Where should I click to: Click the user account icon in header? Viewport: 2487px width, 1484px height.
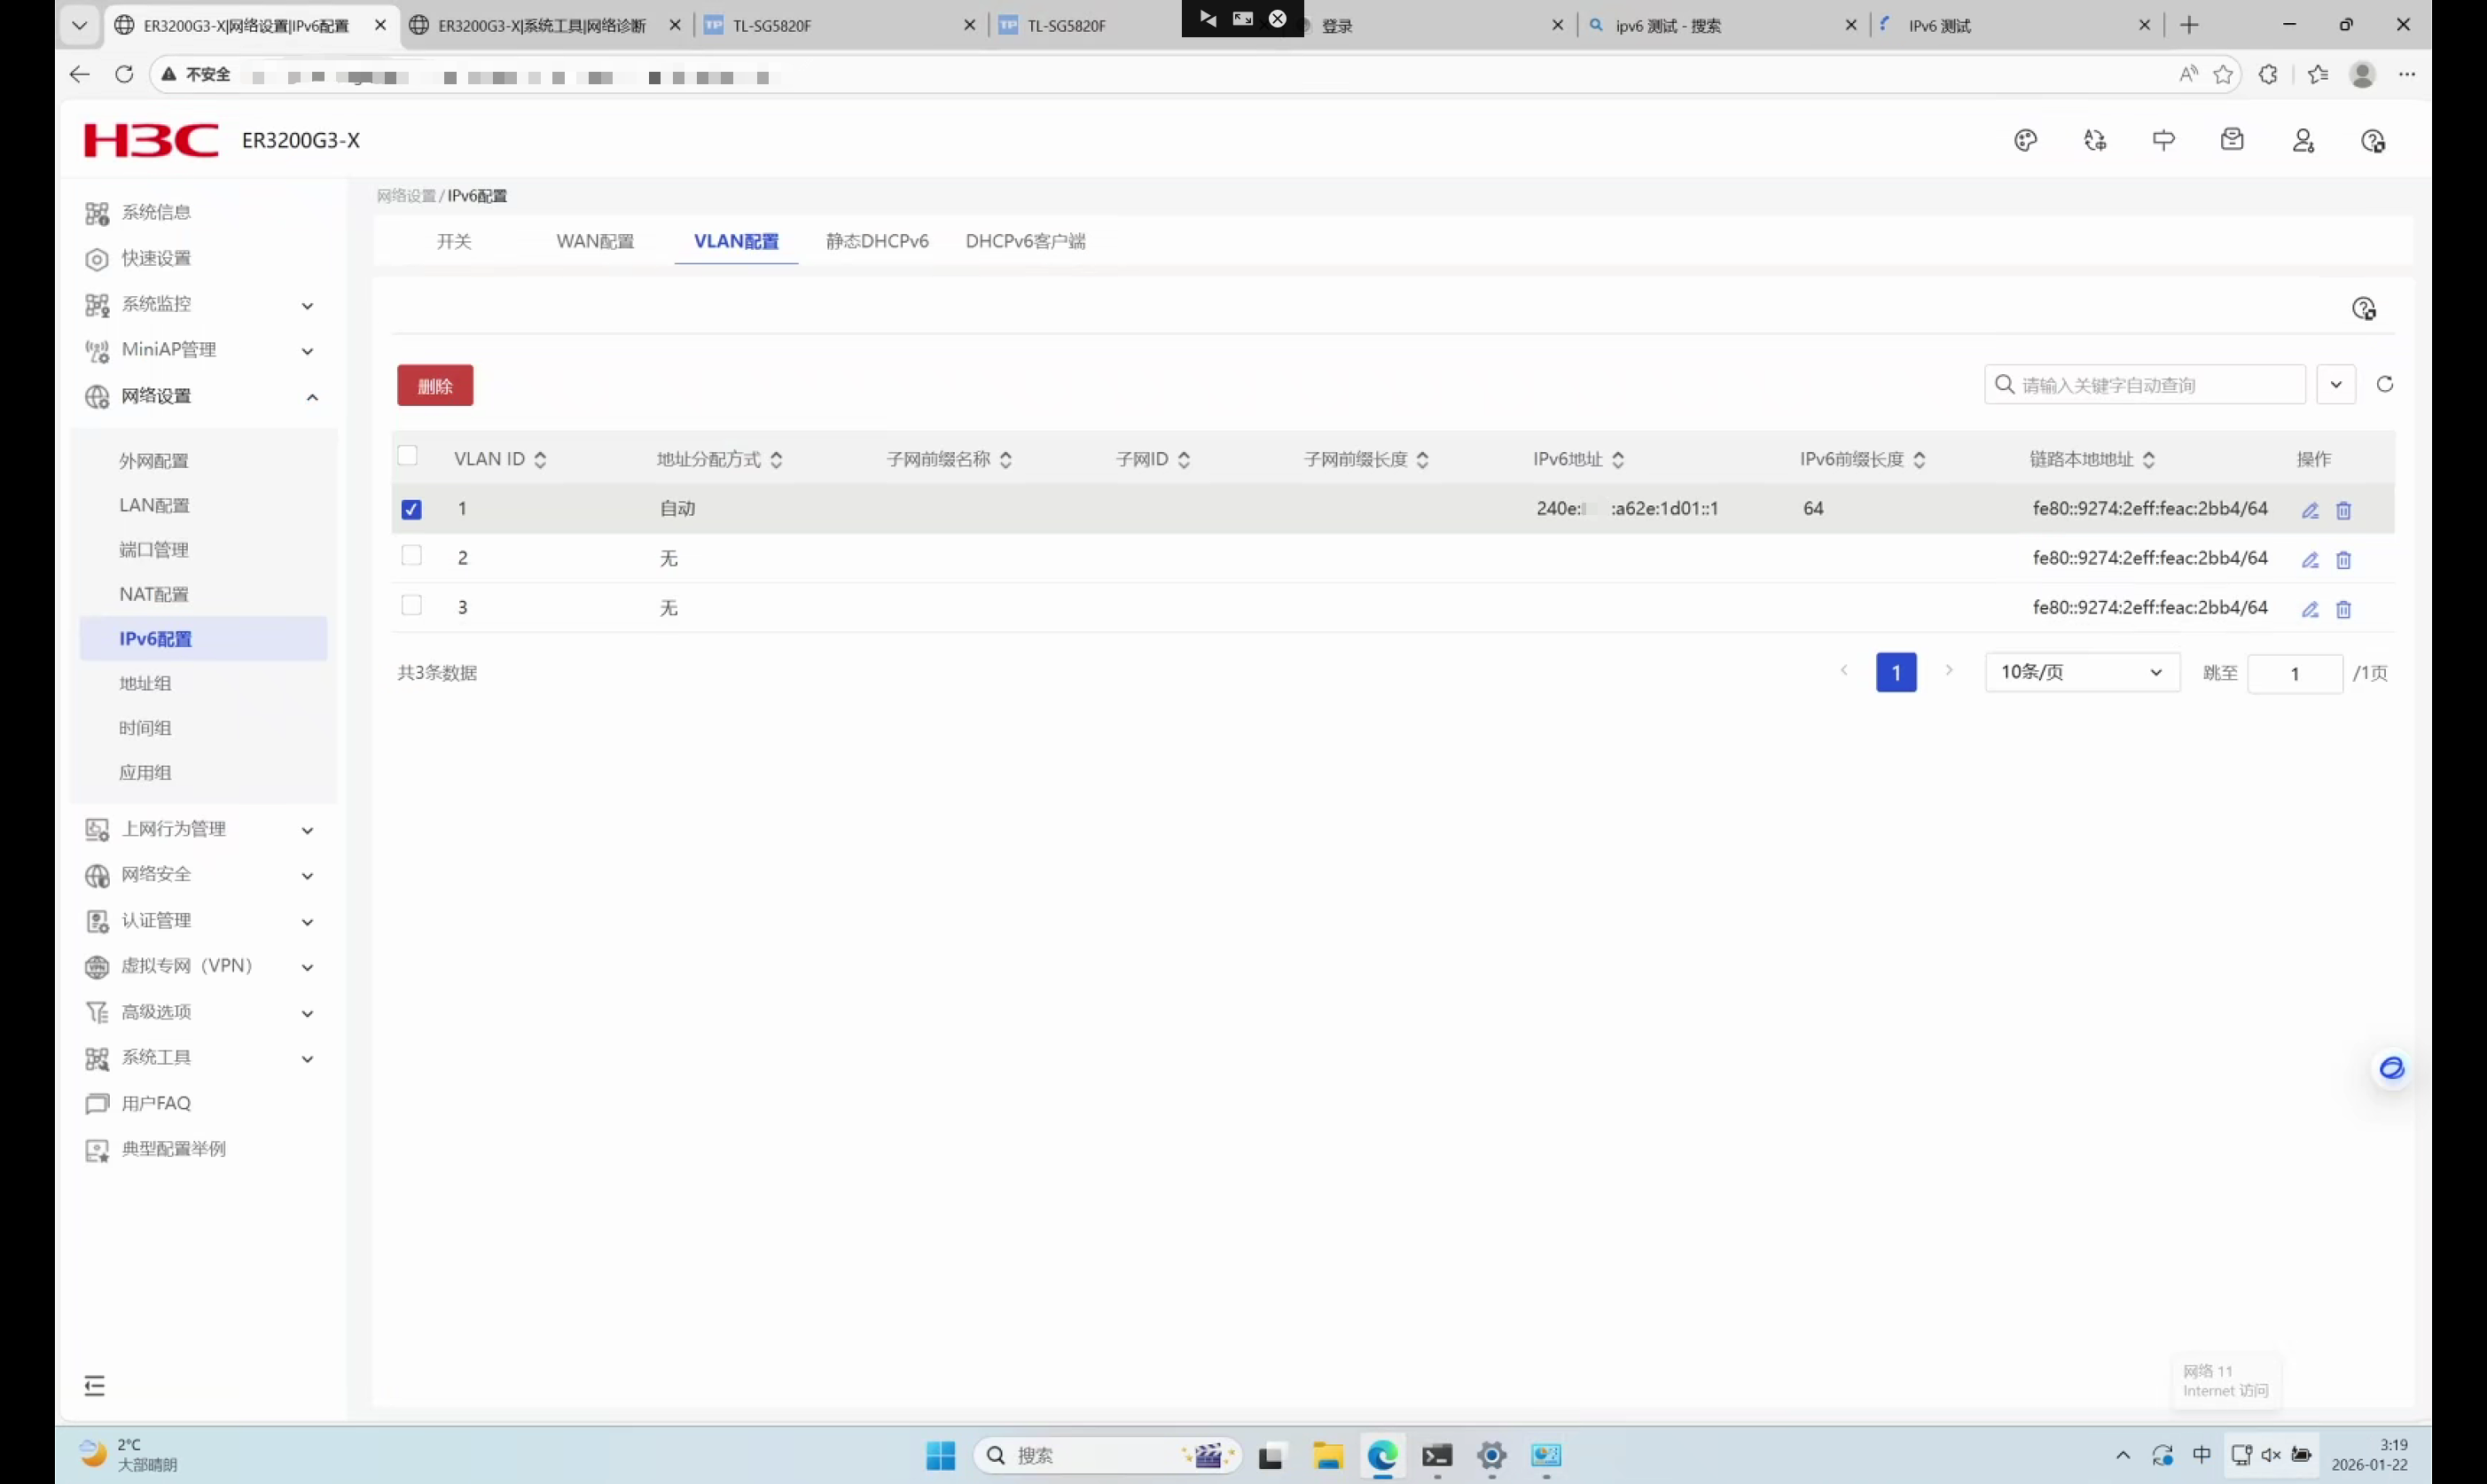pos(2303,141)
